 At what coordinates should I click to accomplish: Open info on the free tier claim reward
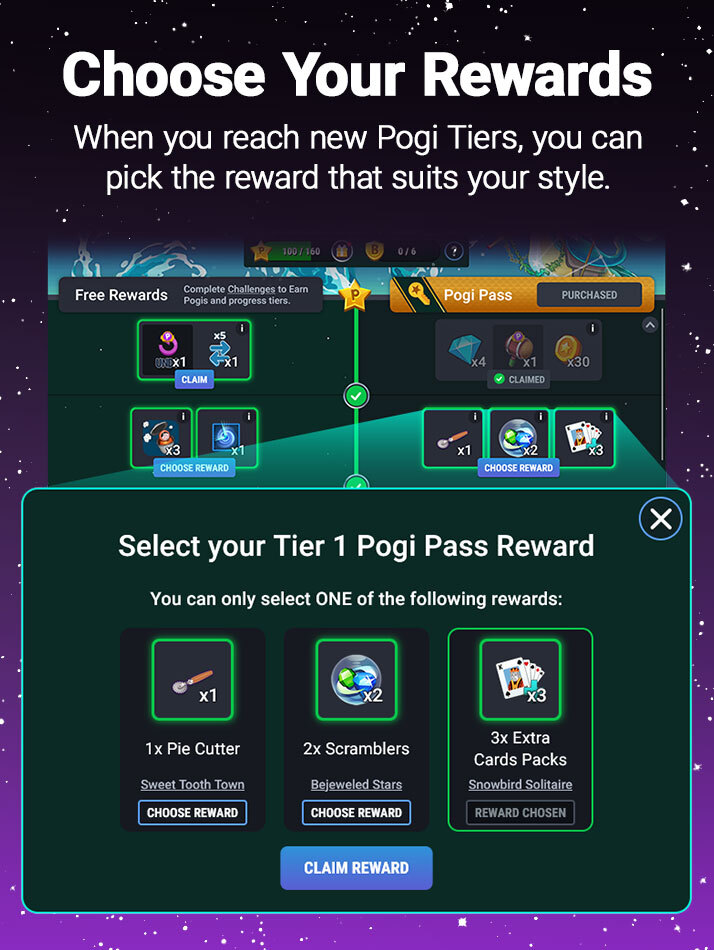point(242,328)
